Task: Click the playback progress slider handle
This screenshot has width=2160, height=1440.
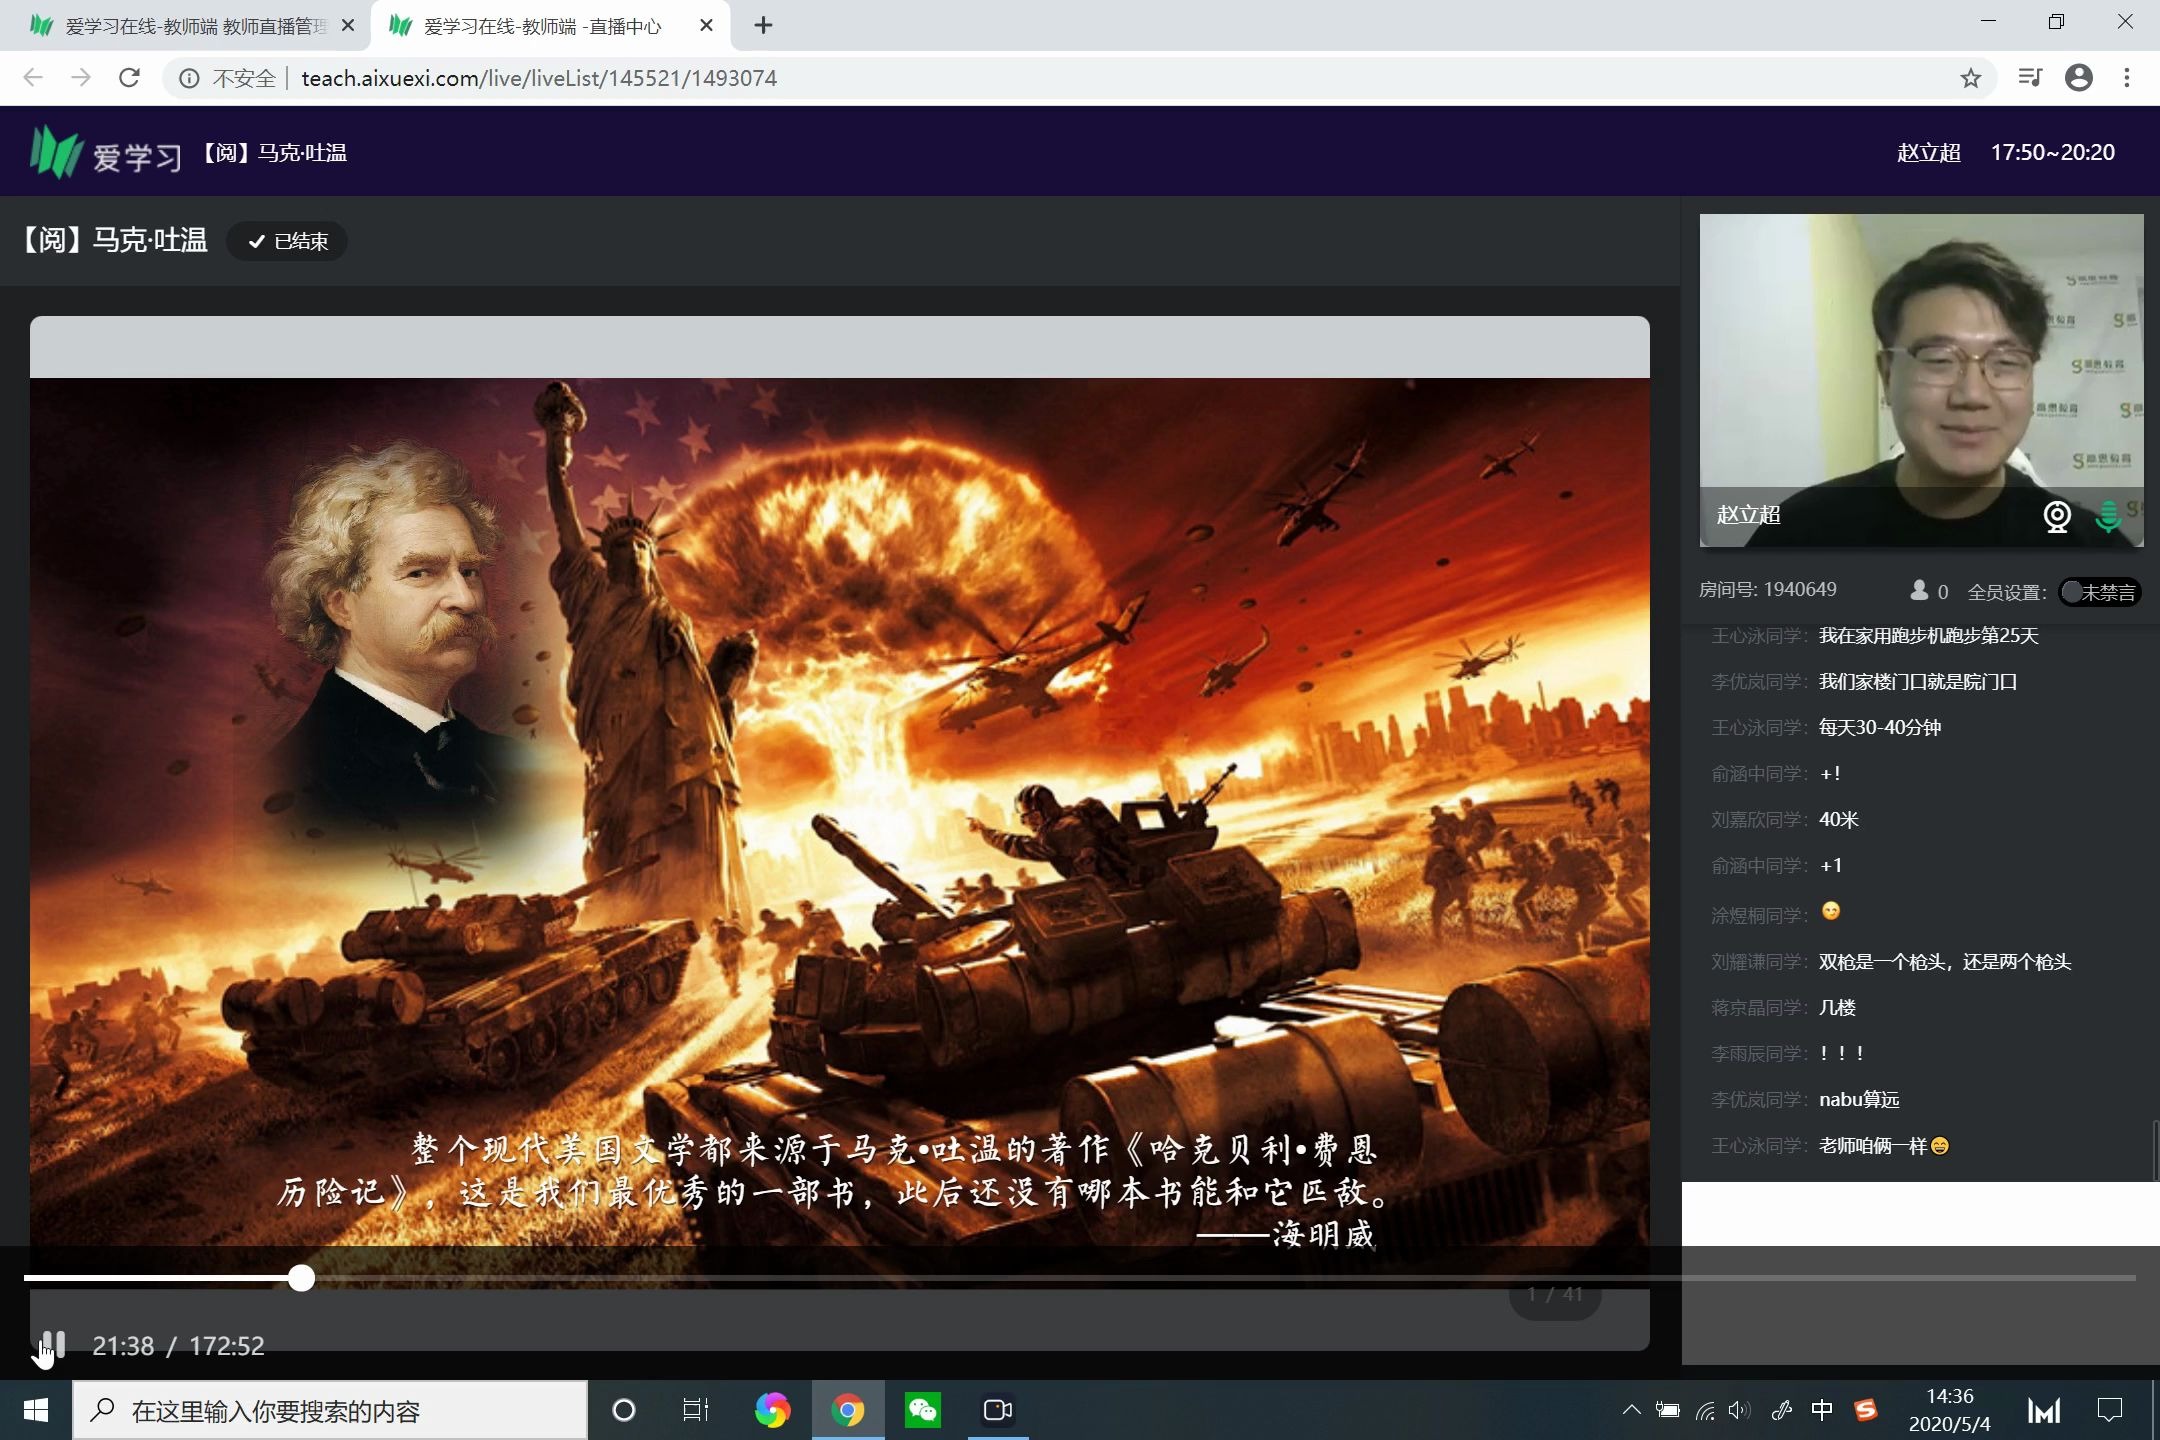Action: click(x=301, y=1278)
